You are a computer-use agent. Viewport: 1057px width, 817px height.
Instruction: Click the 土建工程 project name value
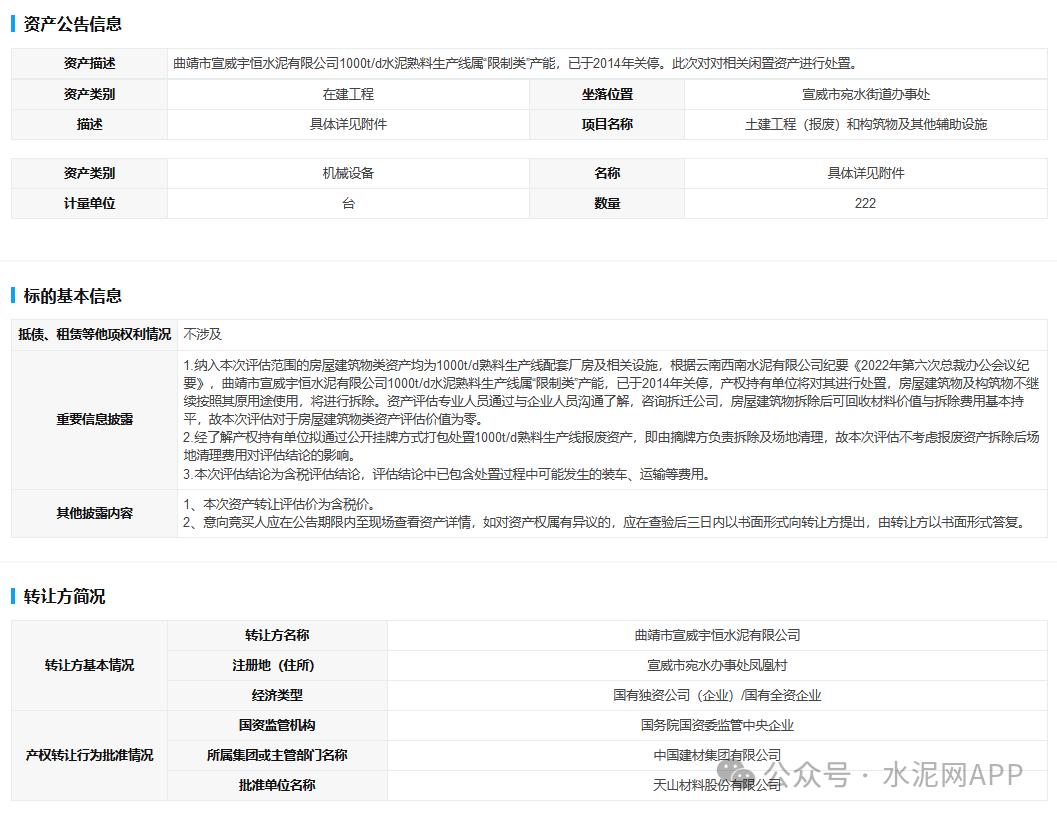coord(865,124)
